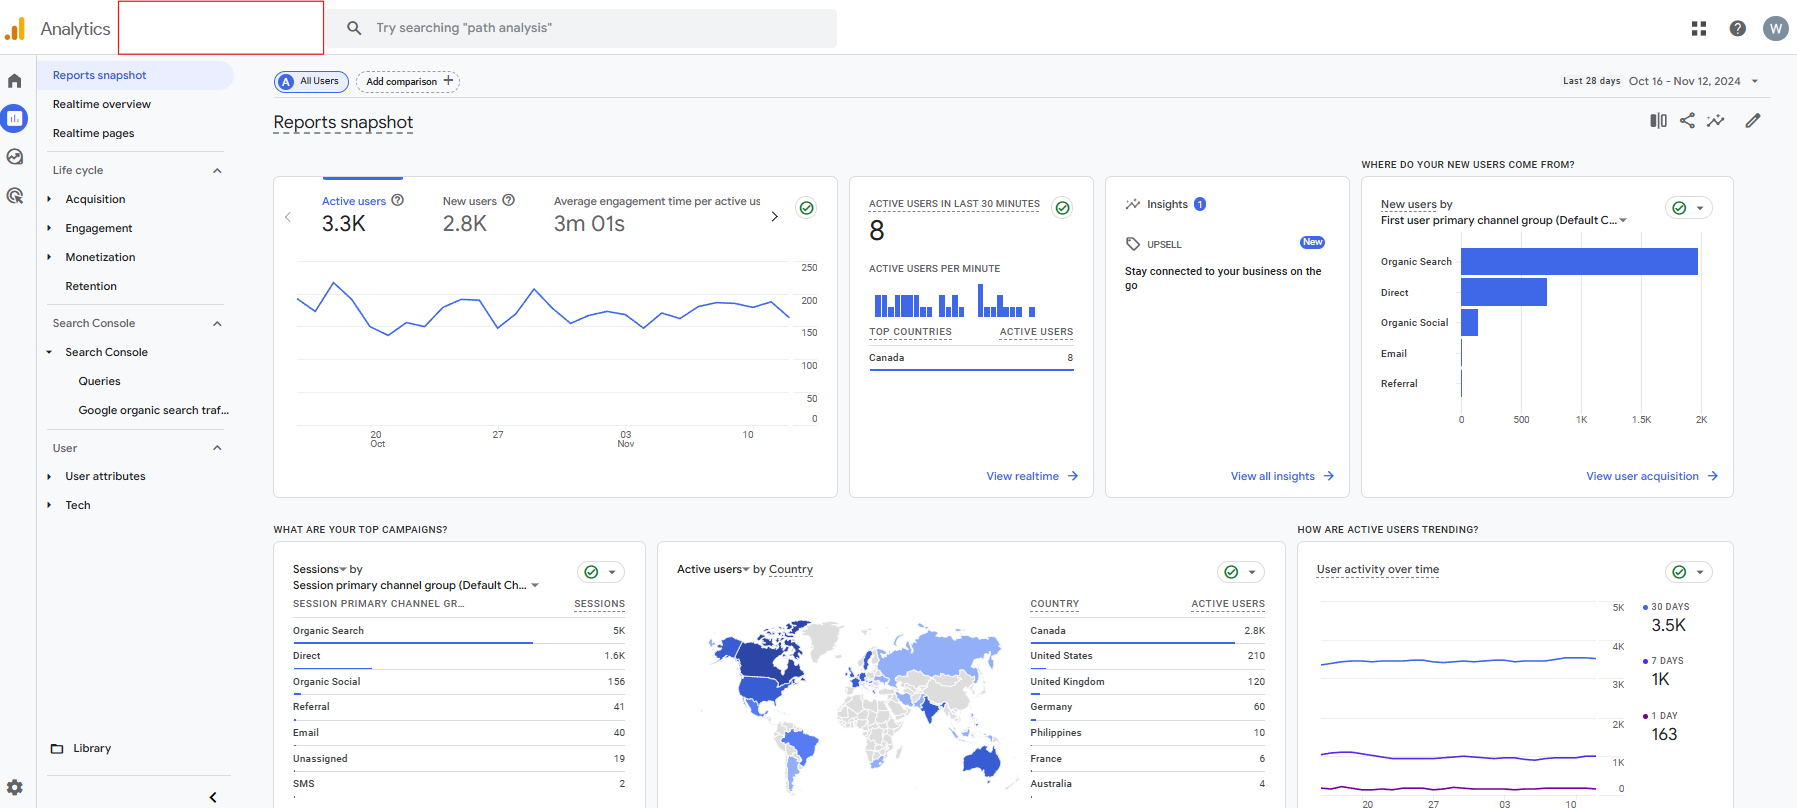Click help icon next to New users
The height and width of the screenshot is (808, 1797).
coord(508,200)
